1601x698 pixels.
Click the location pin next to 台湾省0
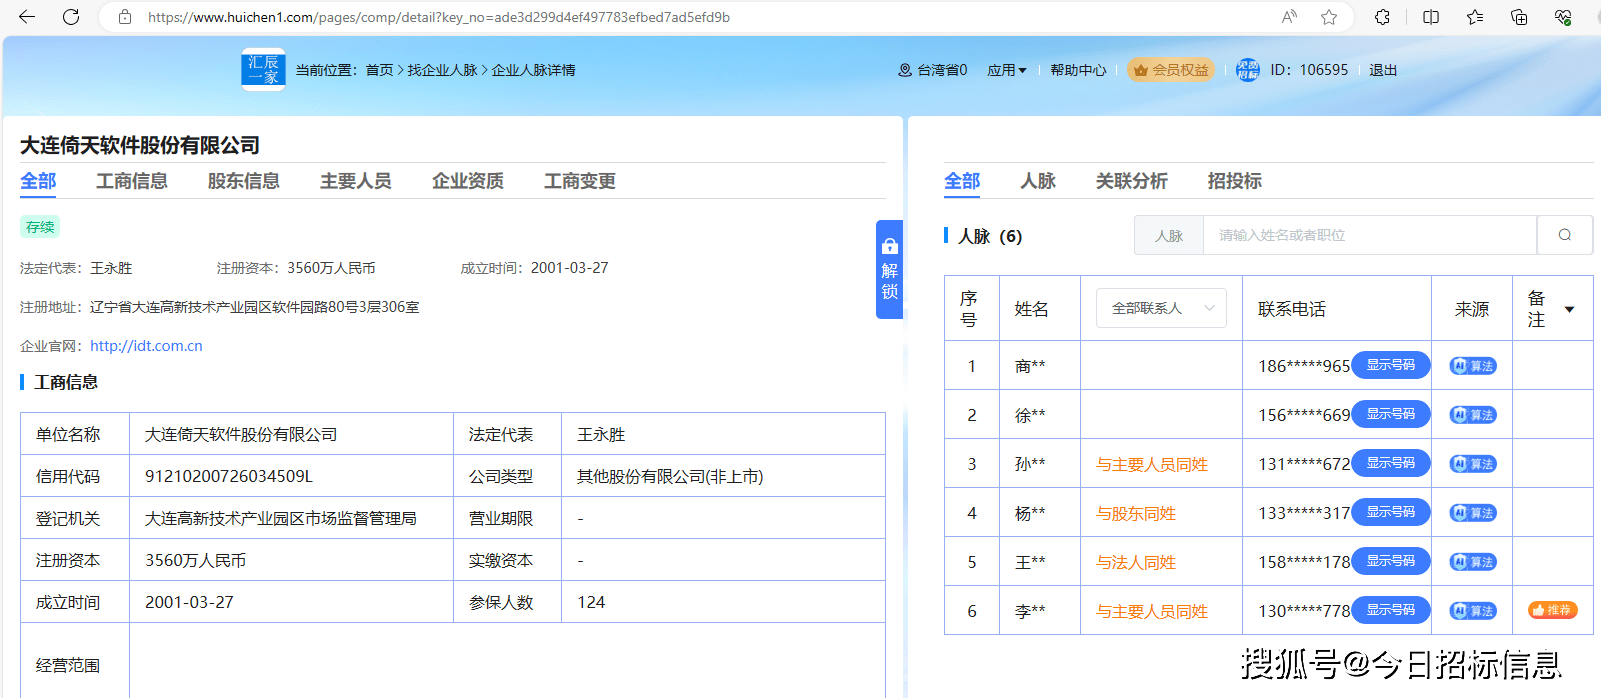(905, 70)
